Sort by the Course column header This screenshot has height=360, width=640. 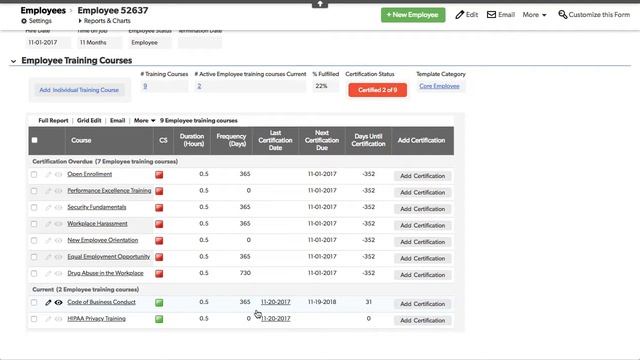(81, 140)
